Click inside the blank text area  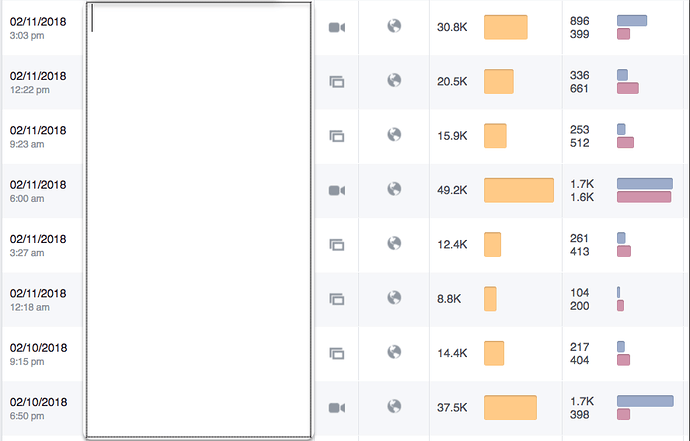[x=199, y=220]
